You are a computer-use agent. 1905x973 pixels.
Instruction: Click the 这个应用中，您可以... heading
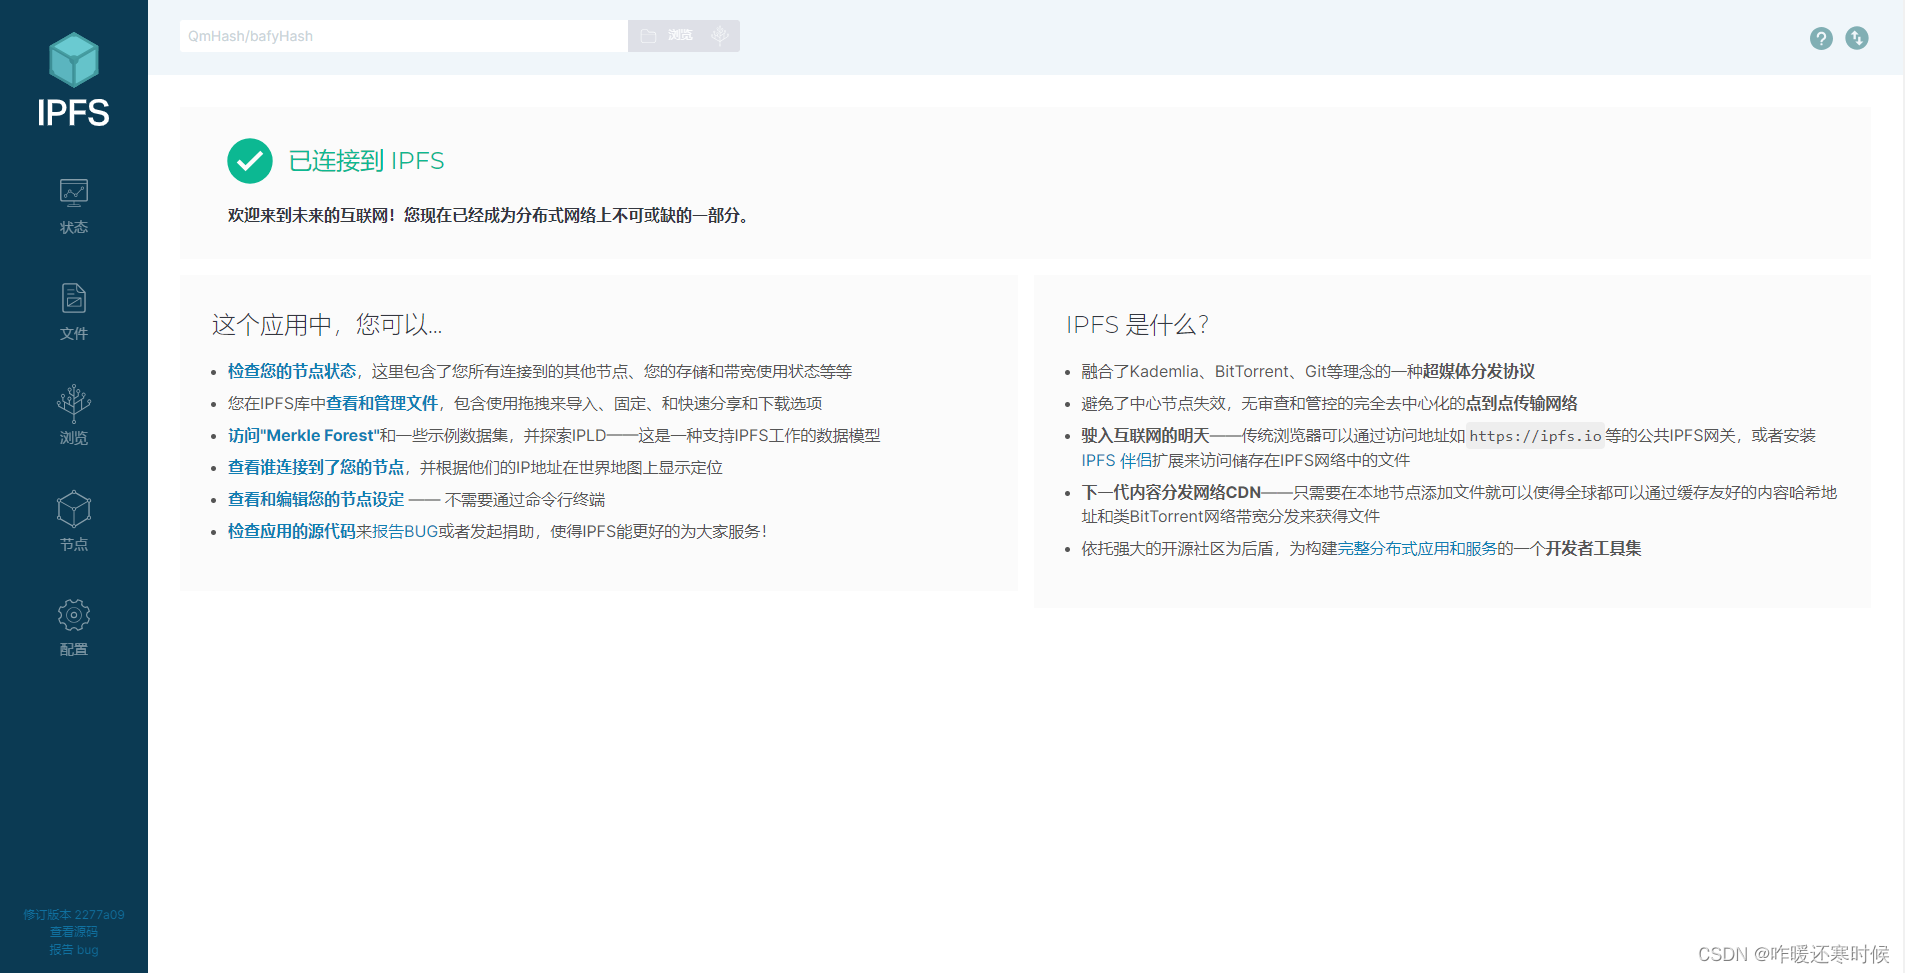point(327,324)
